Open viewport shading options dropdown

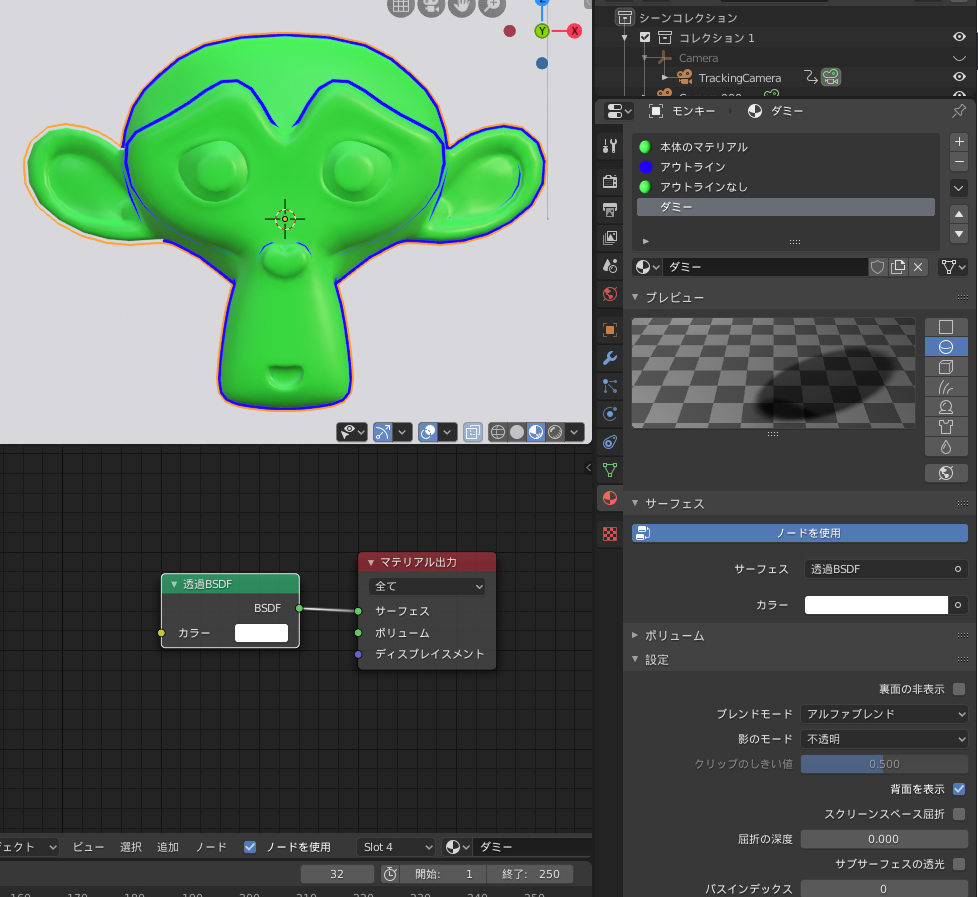click(574, 432)
